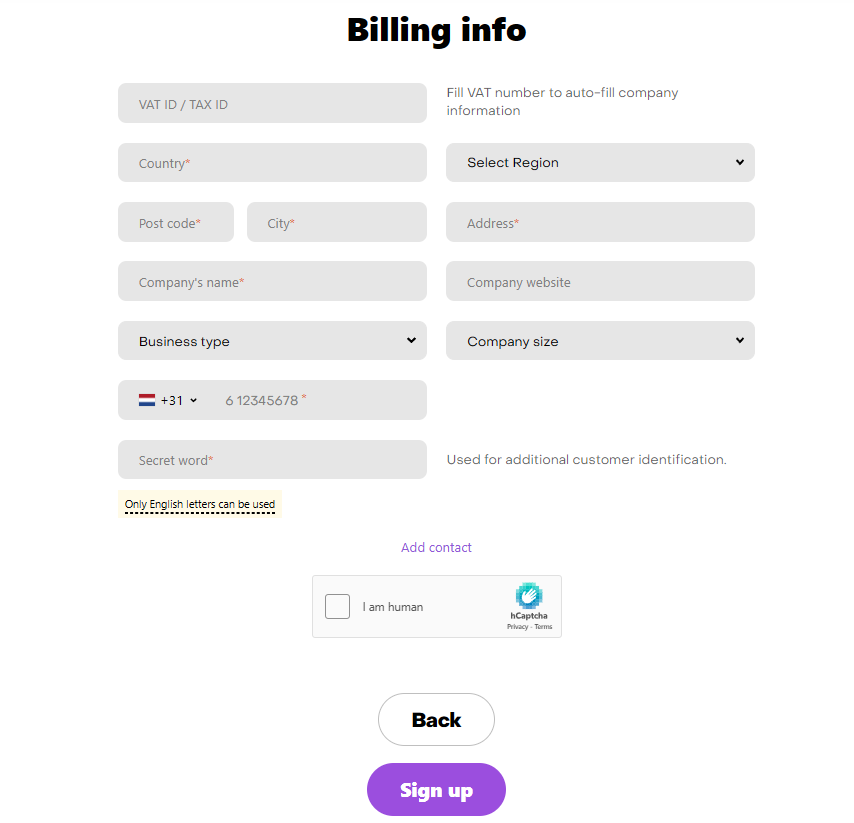Click the Company's name field

(x=272, y=282)
